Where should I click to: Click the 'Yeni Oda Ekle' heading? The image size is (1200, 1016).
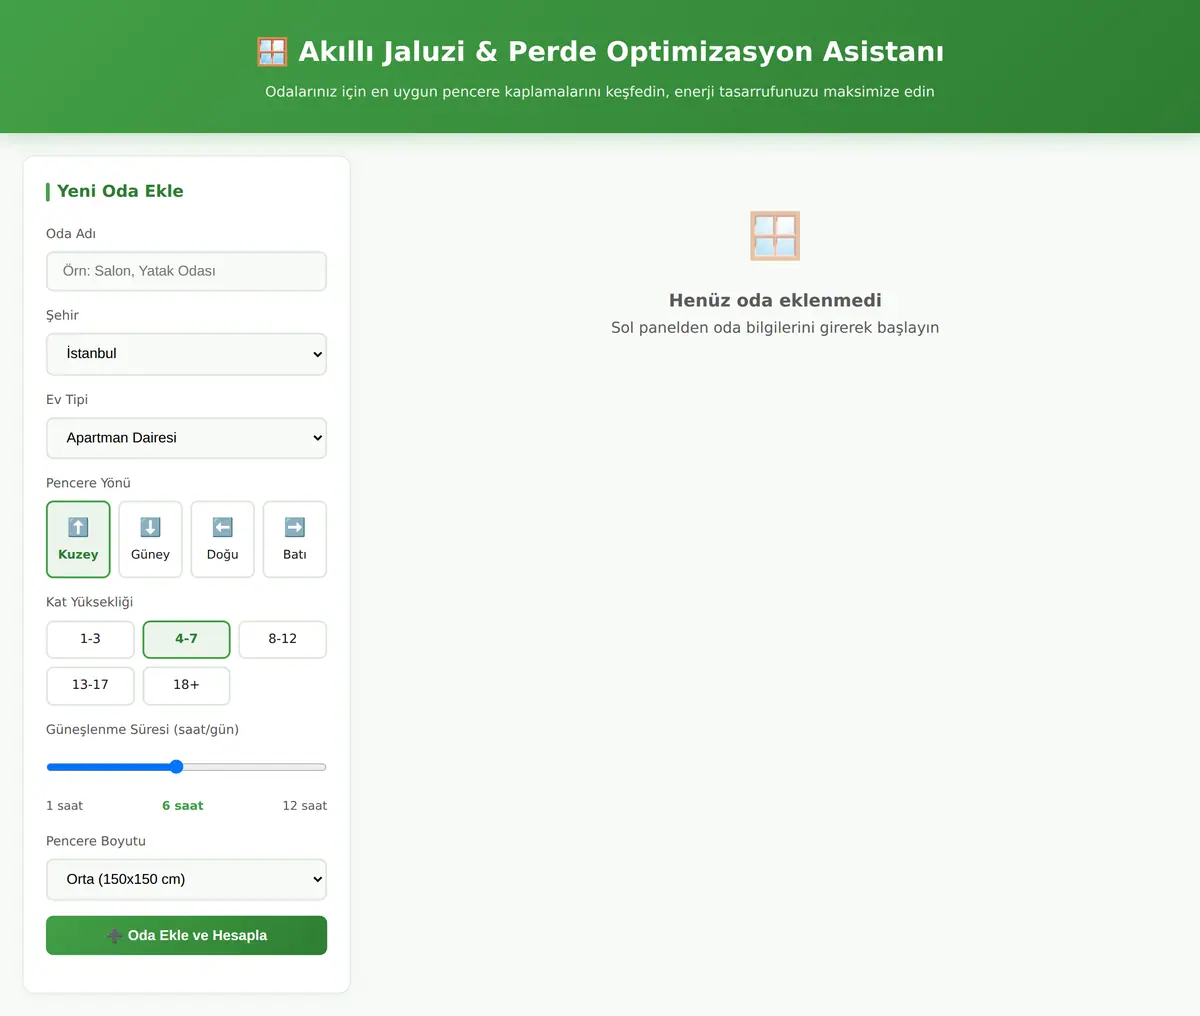(120, 191)
